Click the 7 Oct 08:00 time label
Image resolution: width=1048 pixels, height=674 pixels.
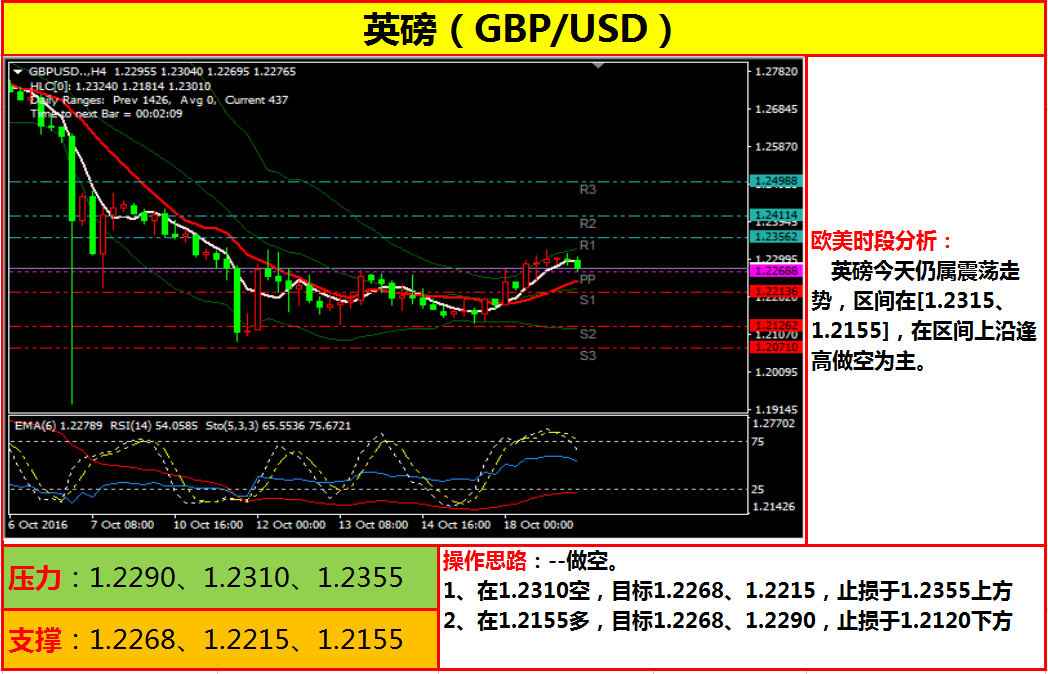point(122,525)
